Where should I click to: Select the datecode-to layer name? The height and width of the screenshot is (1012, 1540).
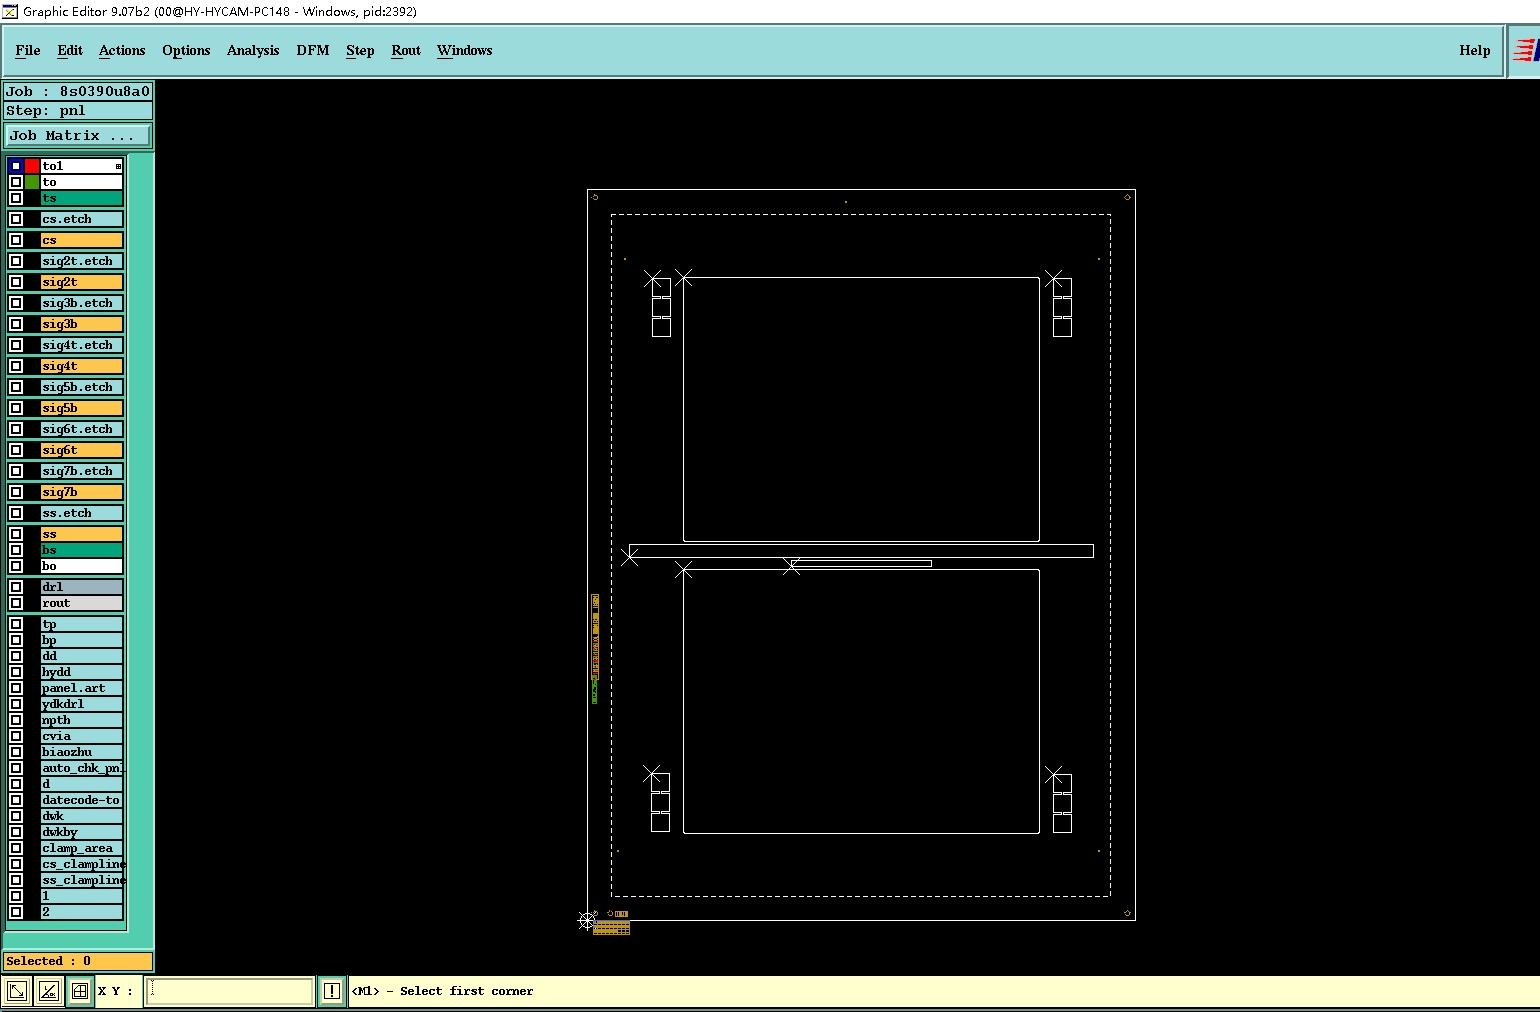tap(82, 800)
